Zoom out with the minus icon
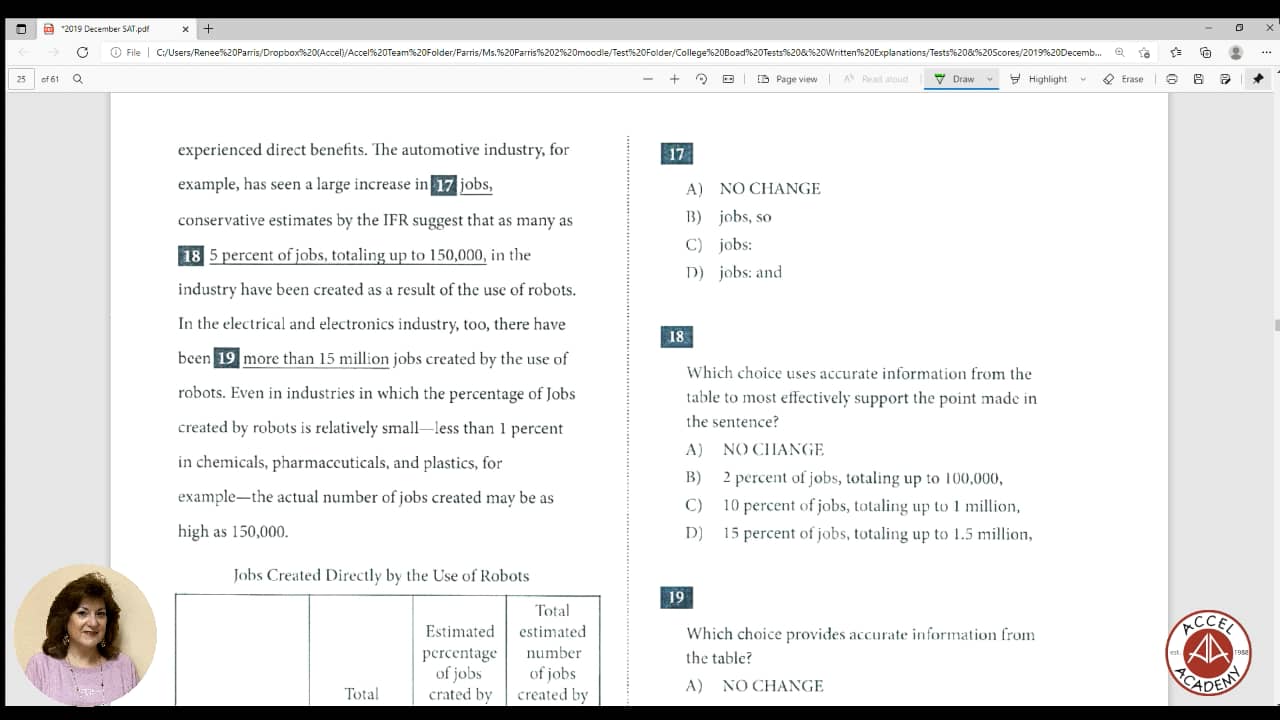This screenshot has height=720, width=1280. click(x=648, y=79)
